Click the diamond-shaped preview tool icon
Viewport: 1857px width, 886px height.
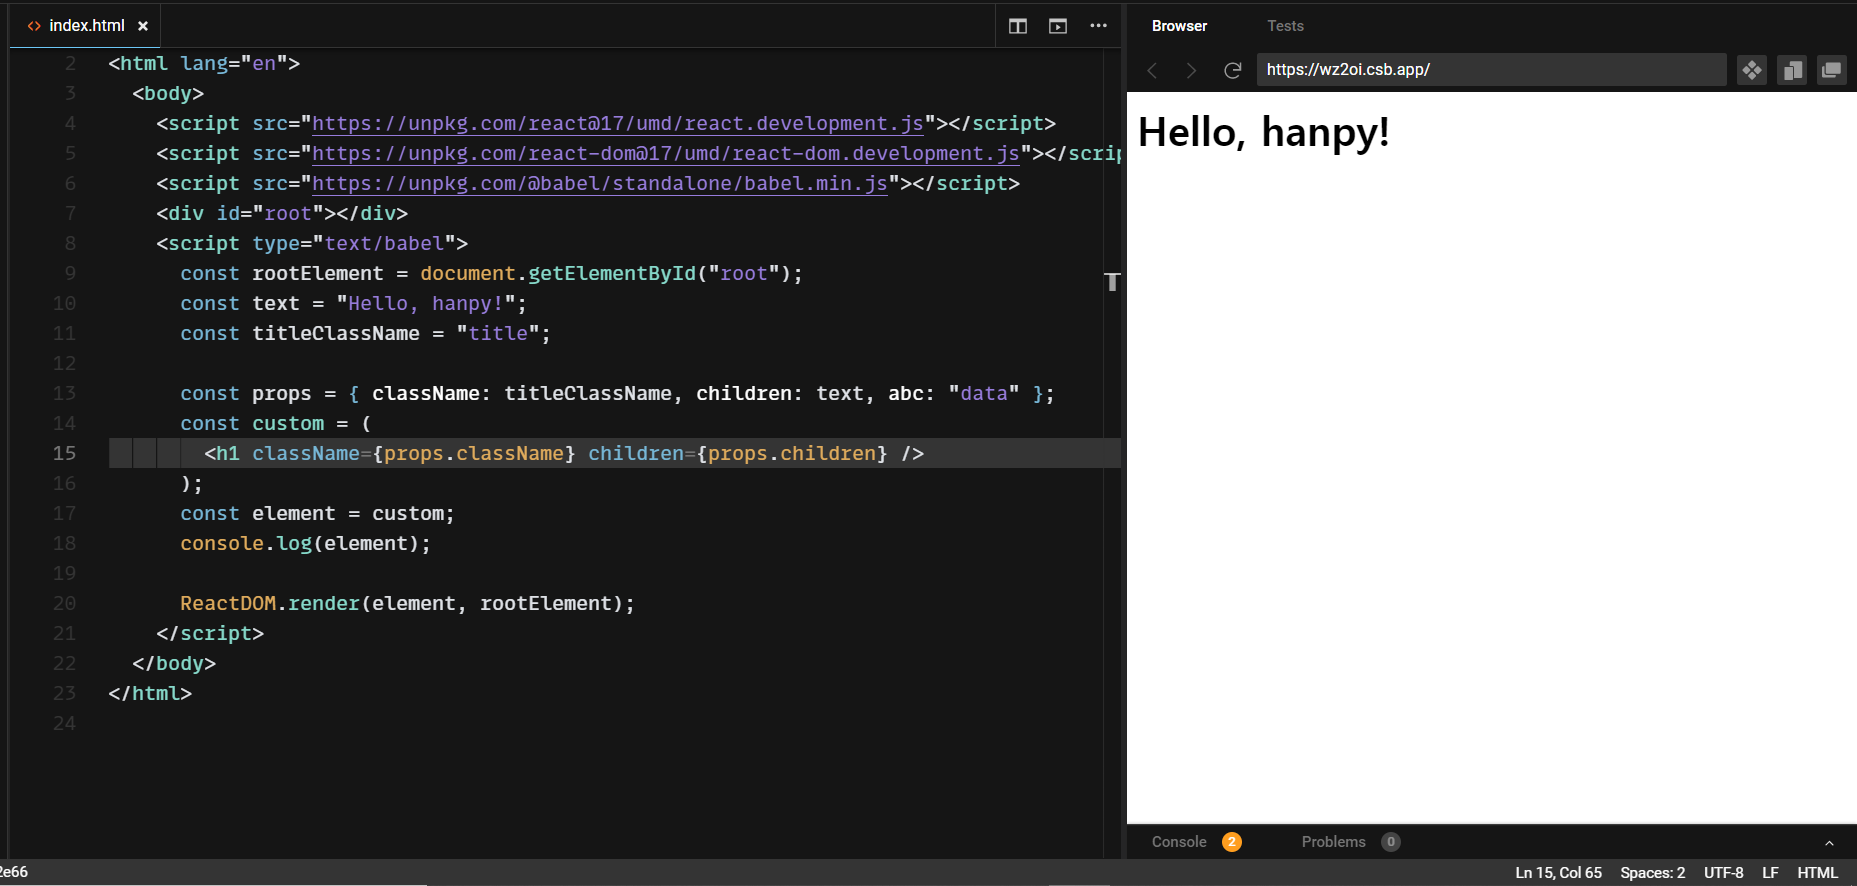tap(1752, 70)
